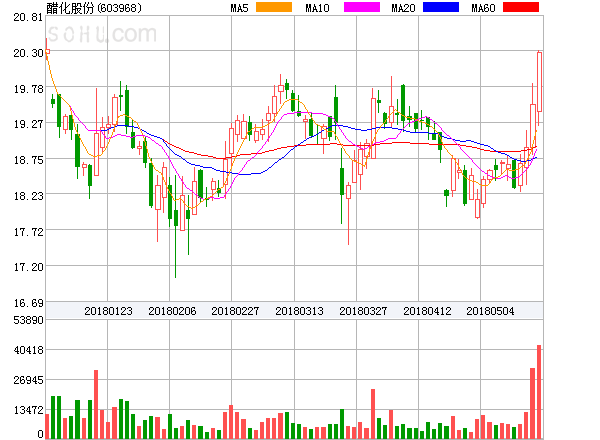Click the magenta MA10 legend swatch
600x440 pixels.
click(x=362, y=7)
